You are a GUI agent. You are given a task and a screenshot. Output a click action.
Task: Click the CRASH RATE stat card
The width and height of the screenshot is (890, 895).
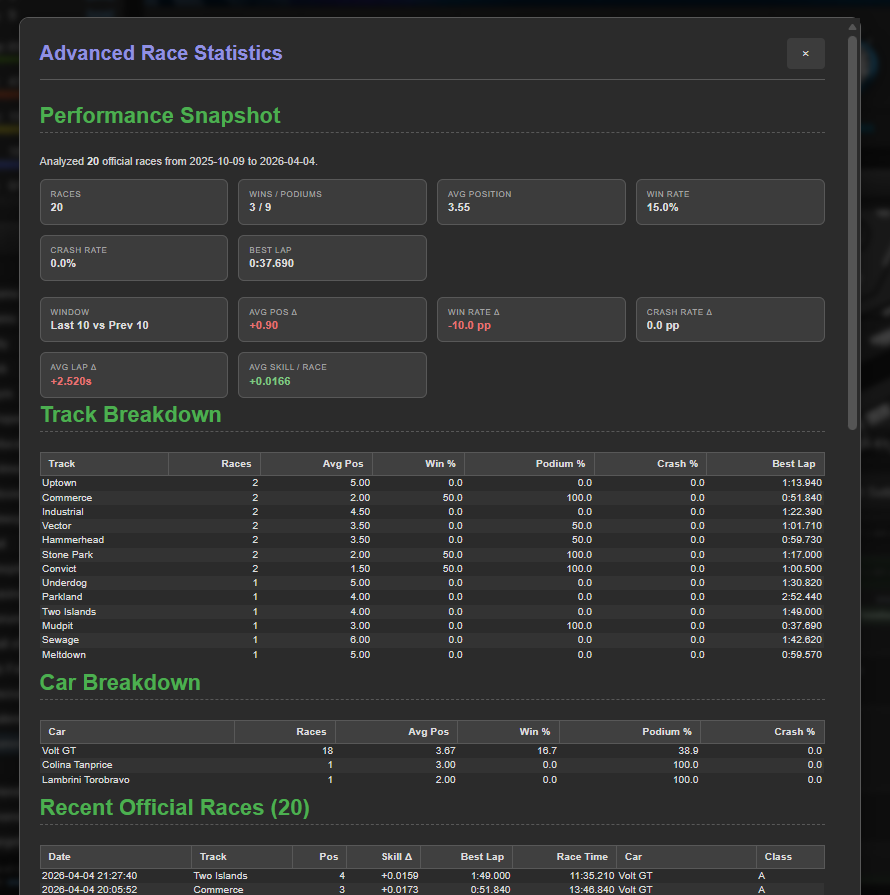click(133, 258)
